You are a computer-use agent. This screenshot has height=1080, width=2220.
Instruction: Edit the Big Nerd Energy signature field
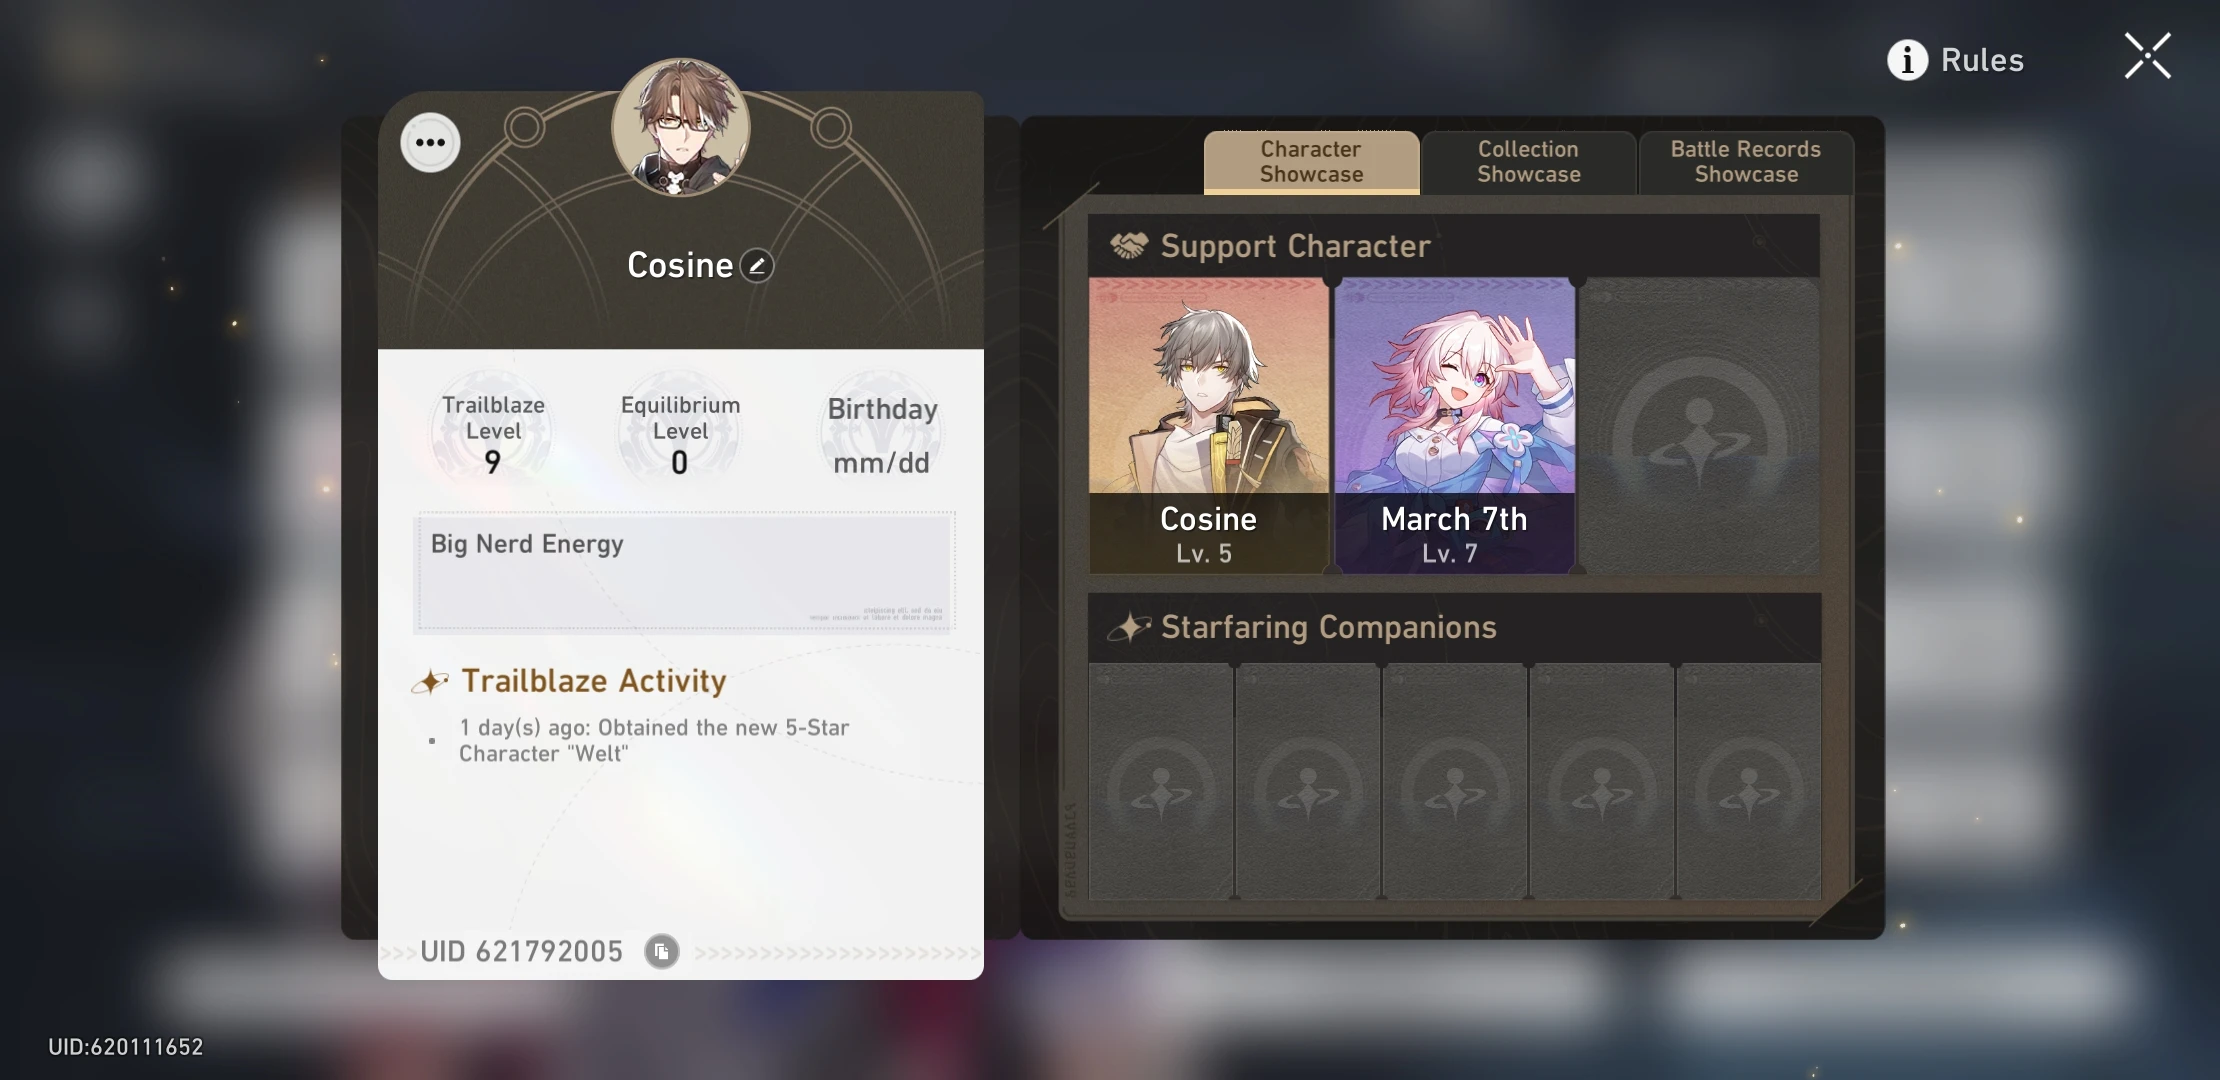[685, 572]
